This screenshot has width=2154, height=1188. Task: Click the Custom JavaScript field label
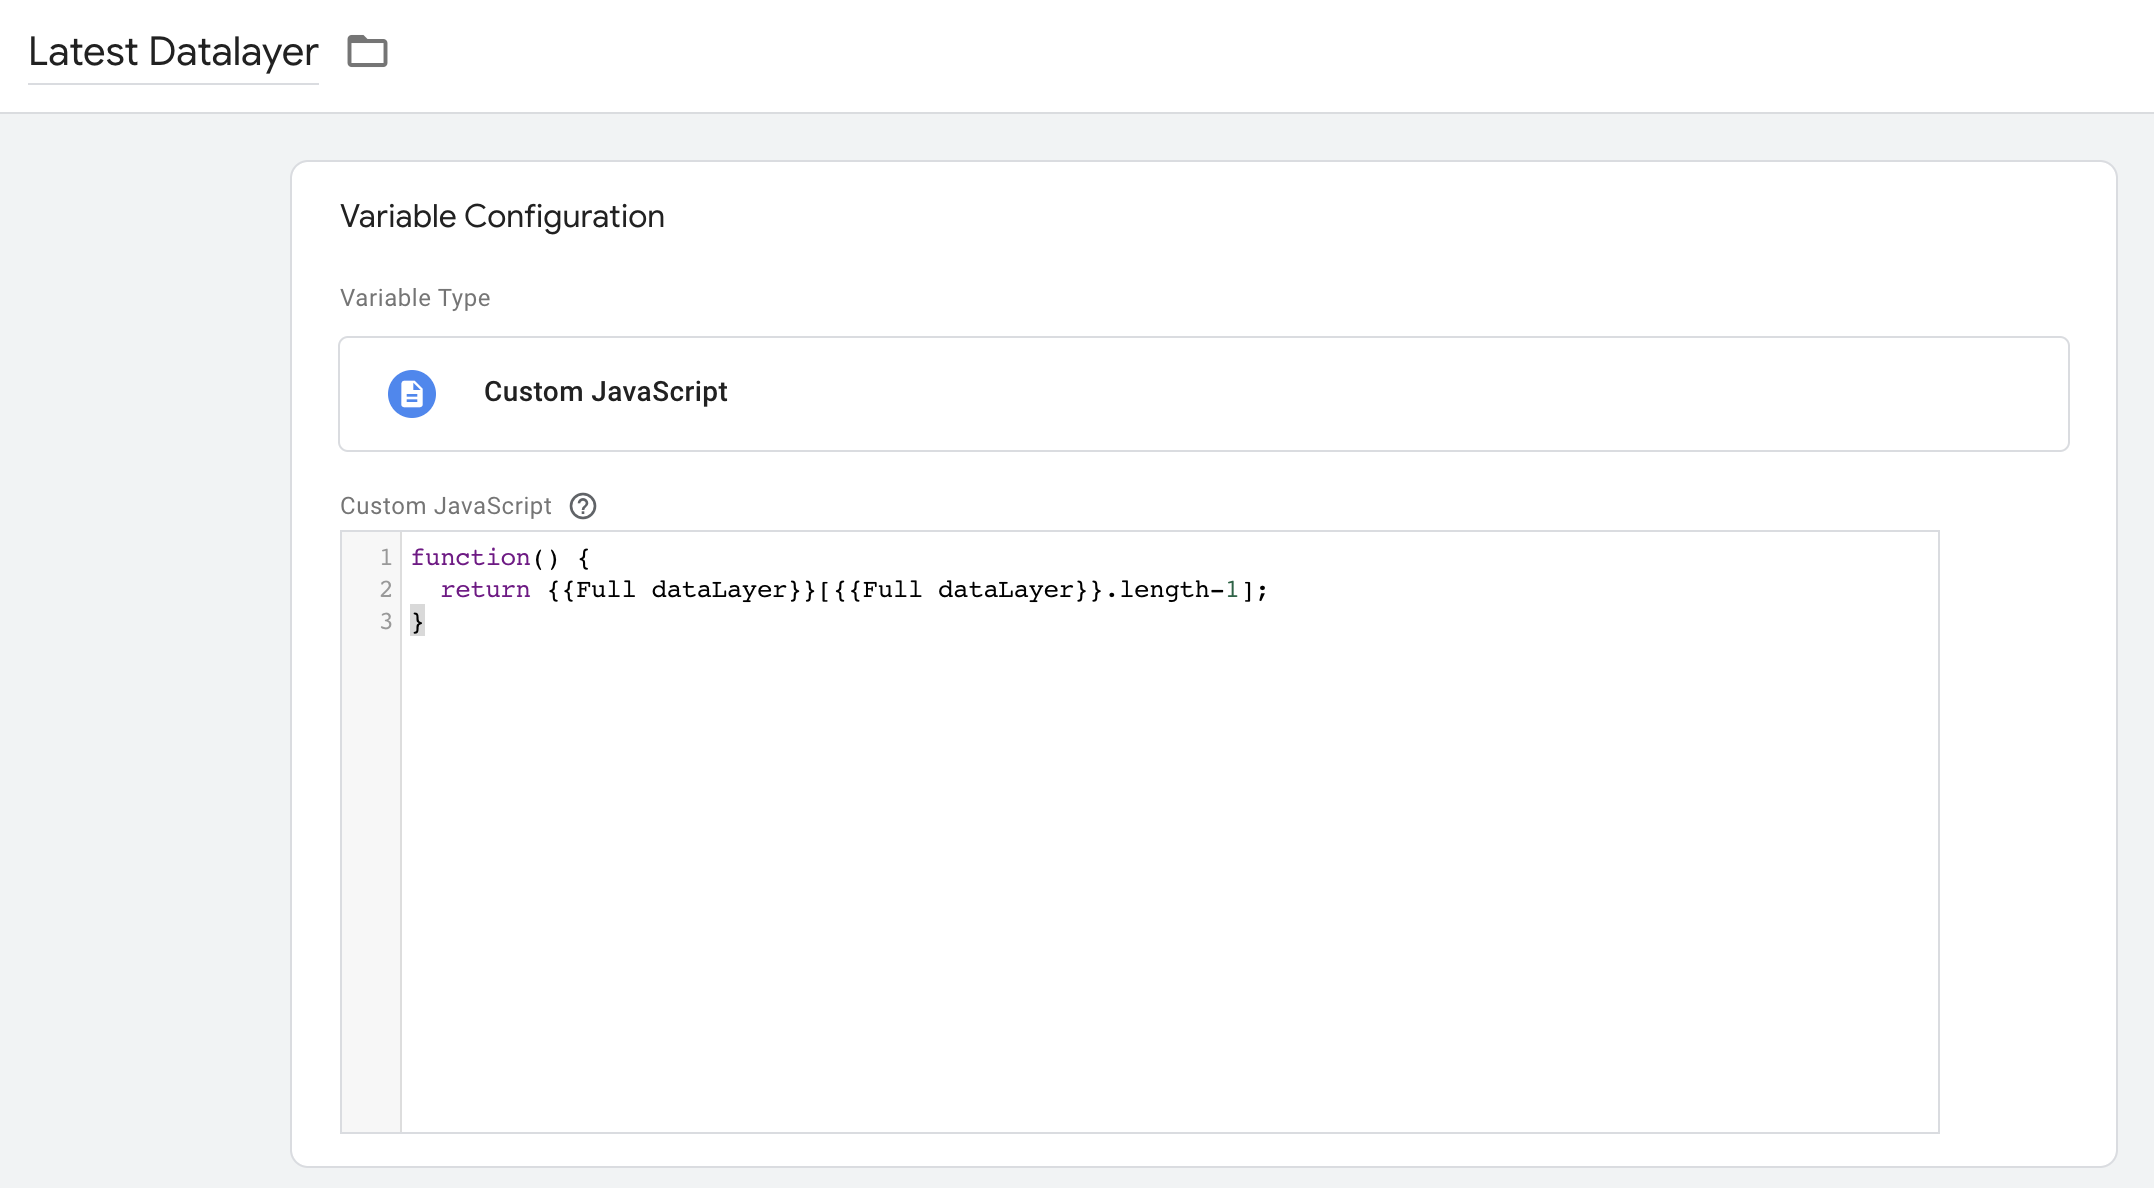pyautogui.click(x=445, y=506)
